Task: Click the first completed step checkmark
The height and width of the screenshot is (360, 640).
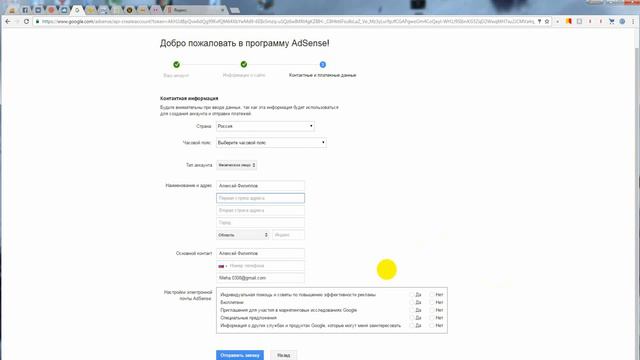Action: click(176, 64)
